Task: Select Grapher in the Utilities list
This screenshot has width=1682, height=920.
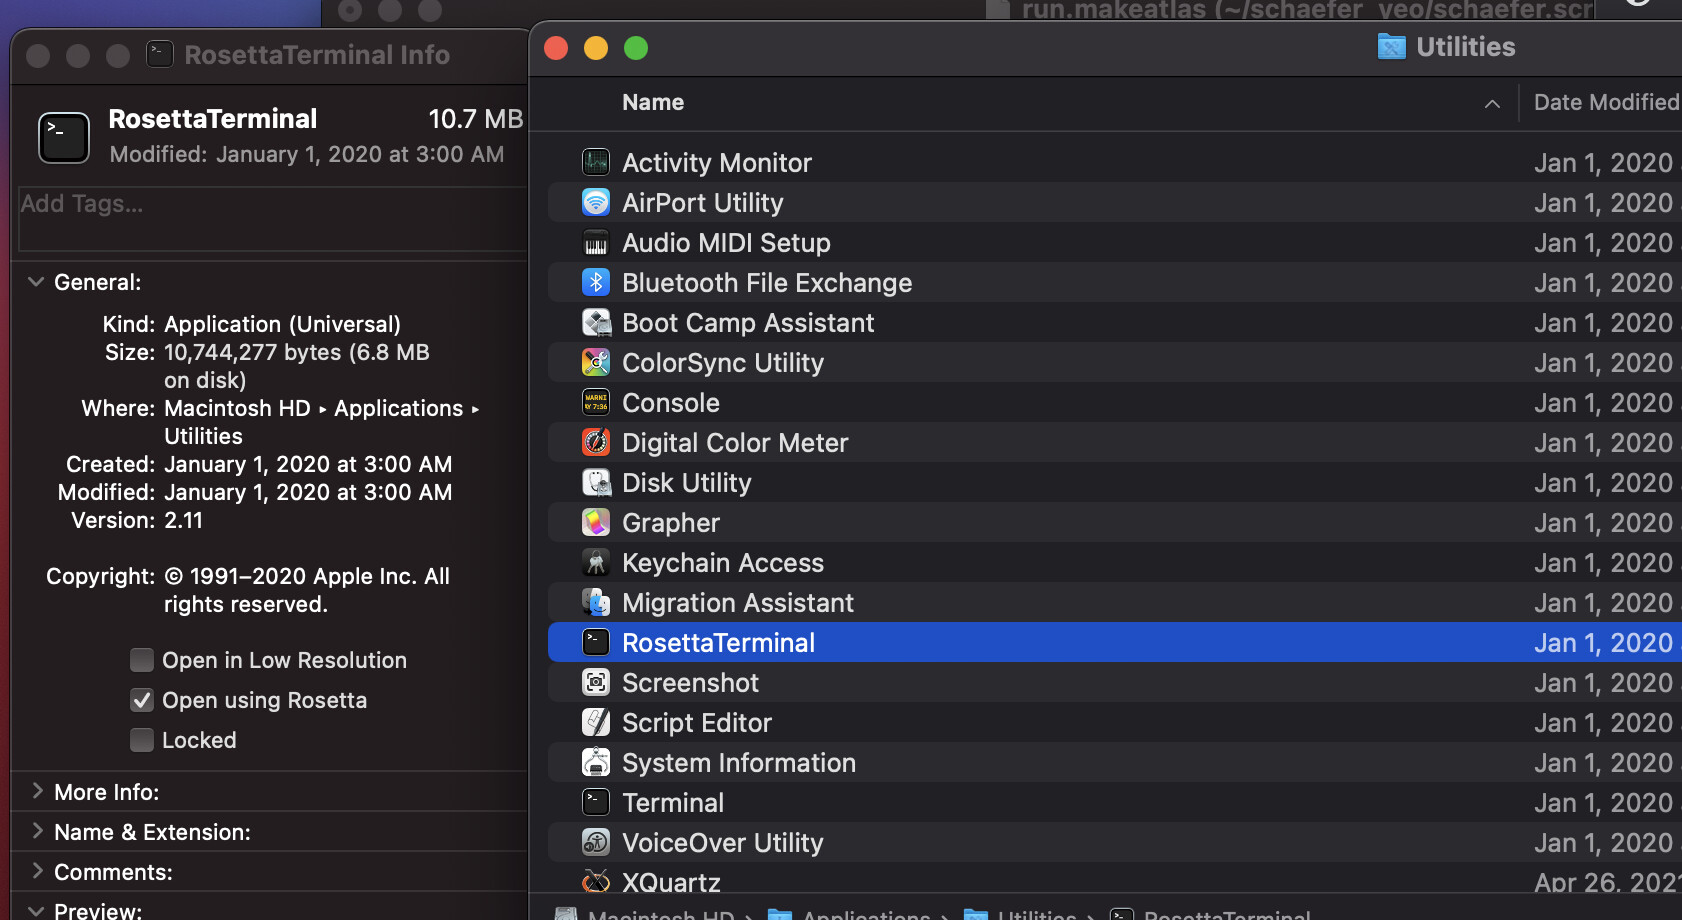Action: point(671,522)
